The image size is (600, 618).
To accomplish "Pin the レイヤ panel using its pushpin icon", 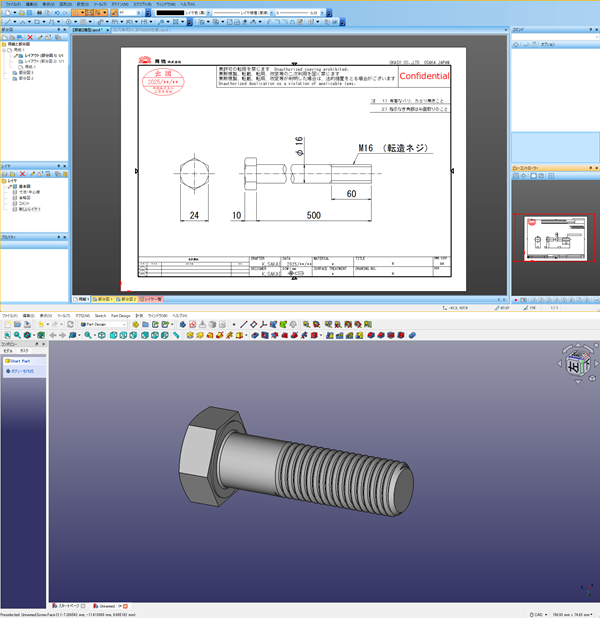I will [59, 166].
